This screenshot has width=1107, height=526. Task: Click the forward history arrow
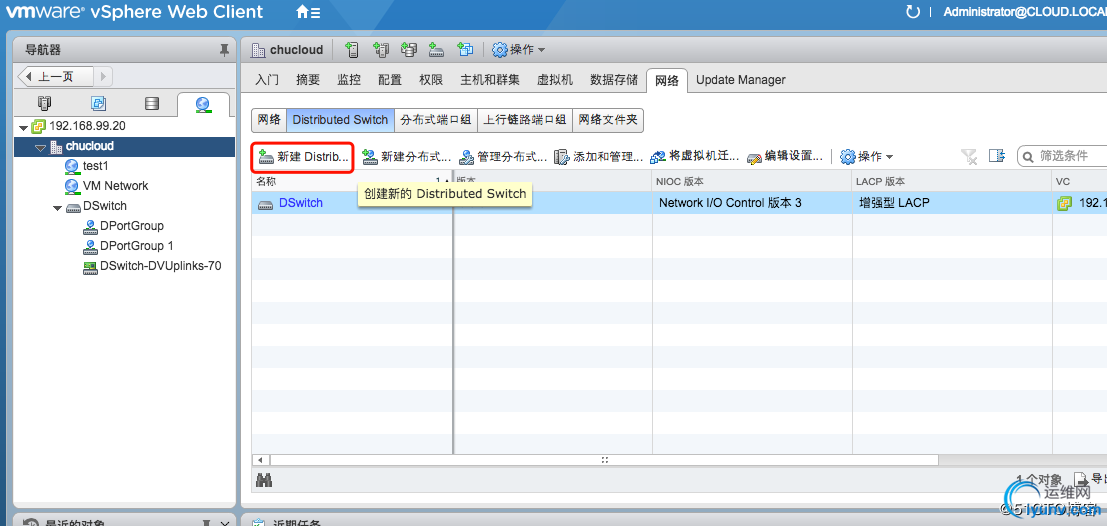[x=103, y=76]
